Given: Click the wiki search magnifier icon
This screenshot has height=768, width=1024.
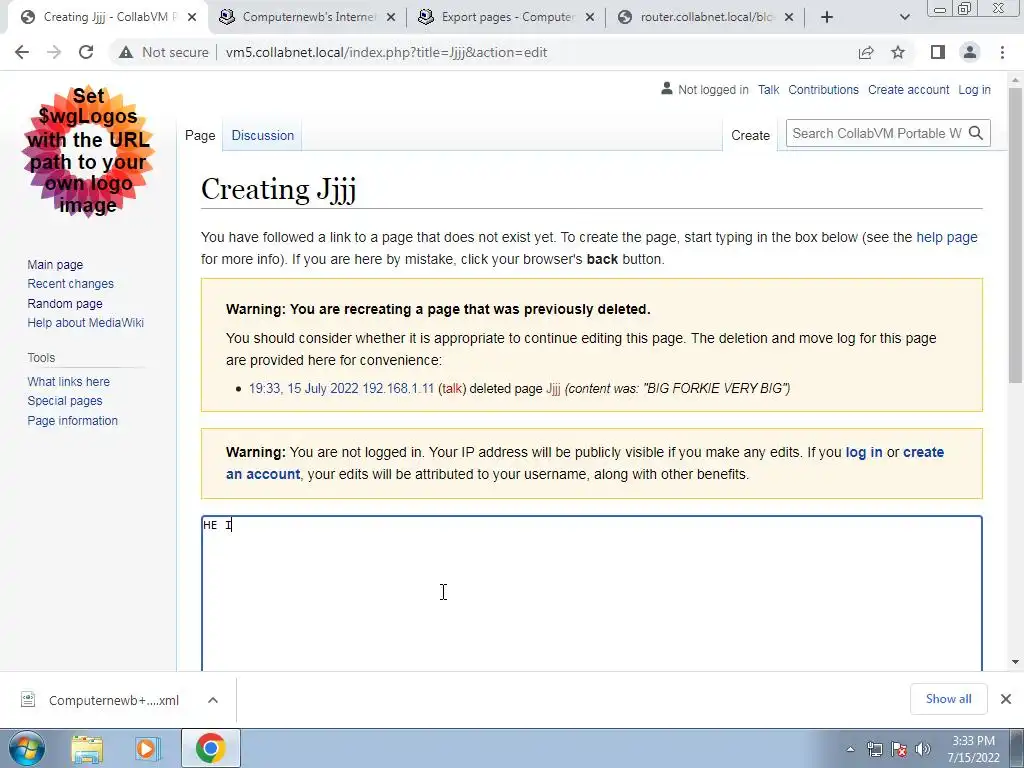Looking at the screenshot, I should (976, 133).
